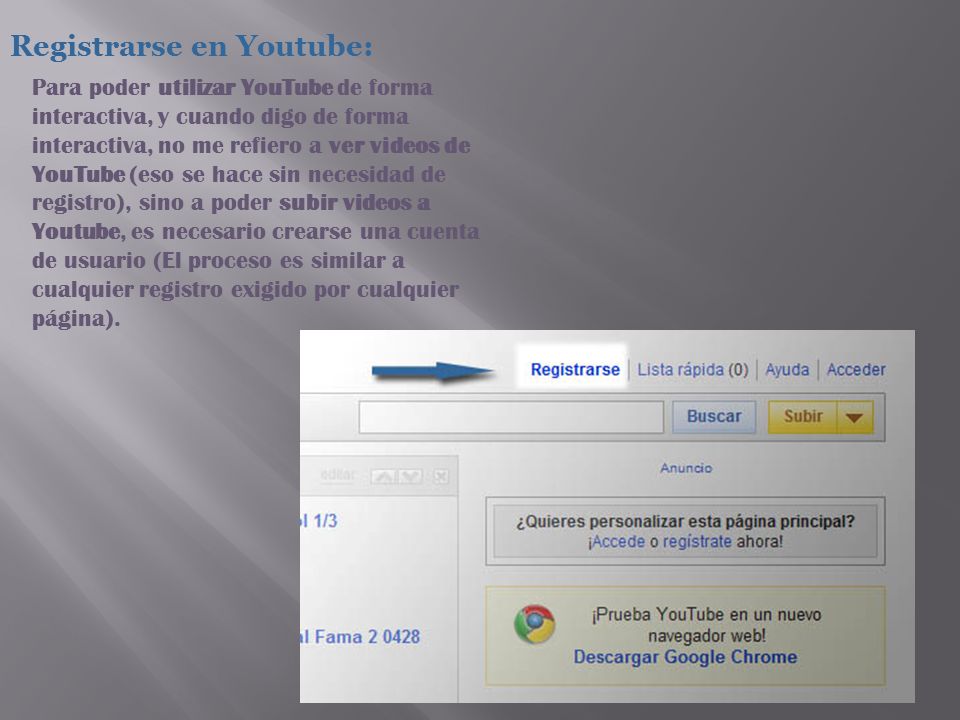This screenshot has height=720, width=960.
Task: Click the Registrarse link
Action: tap(575, 370)
